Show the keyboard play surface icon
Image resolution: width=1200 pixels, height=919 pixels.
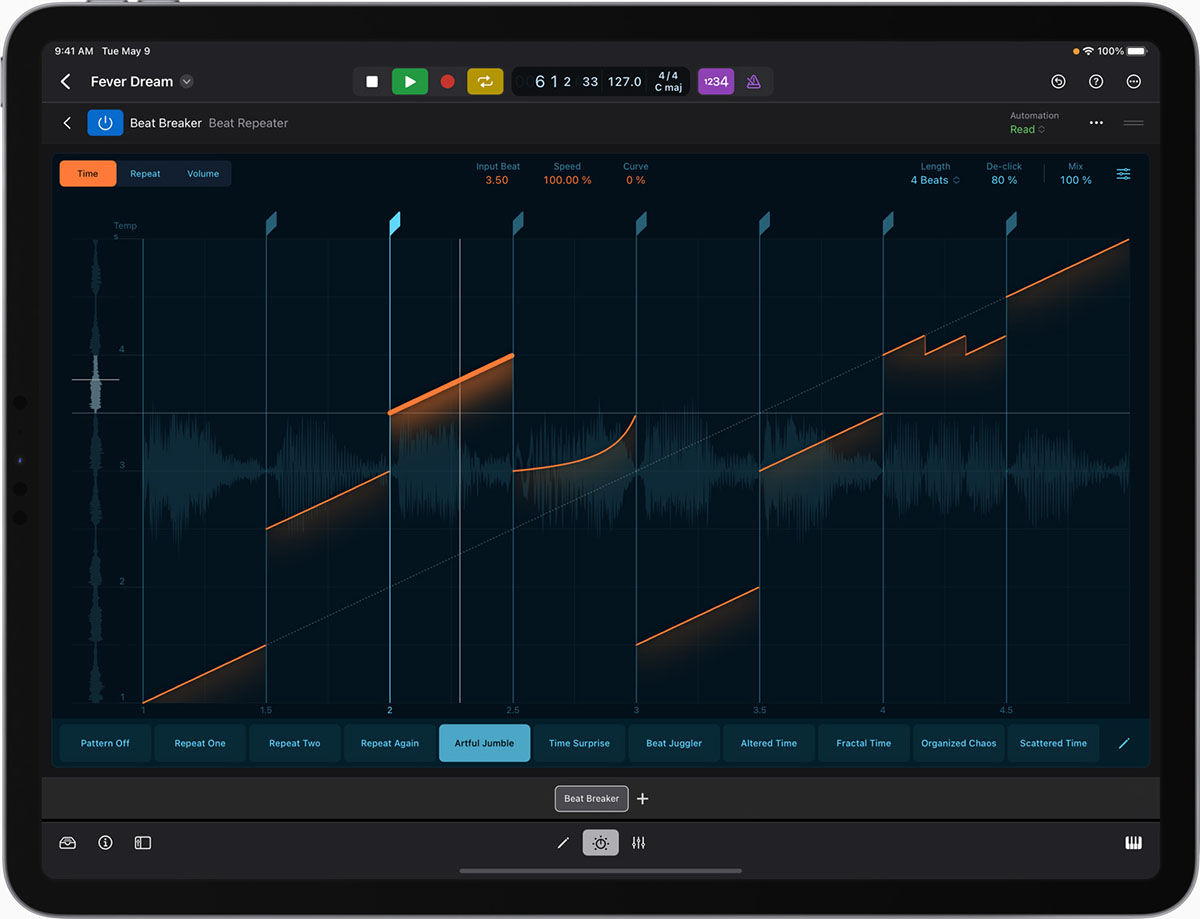(x=1133, y=843)
